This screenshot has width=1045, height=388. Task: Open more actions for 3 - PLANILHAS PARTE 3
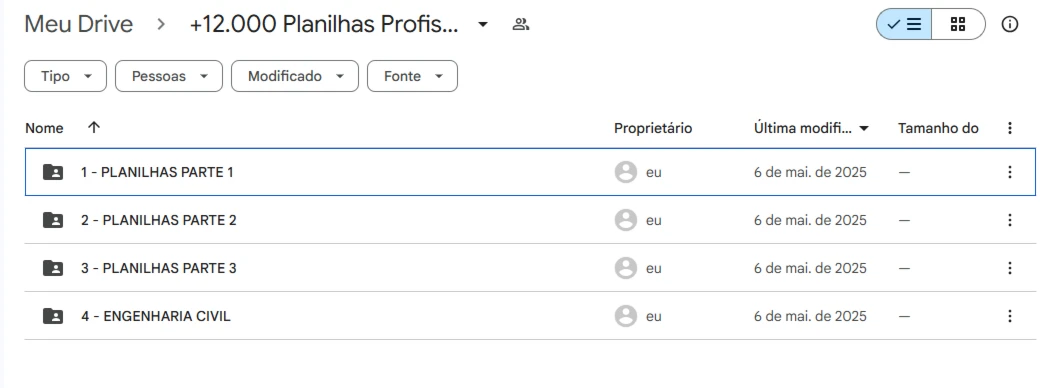point(1010,268)
